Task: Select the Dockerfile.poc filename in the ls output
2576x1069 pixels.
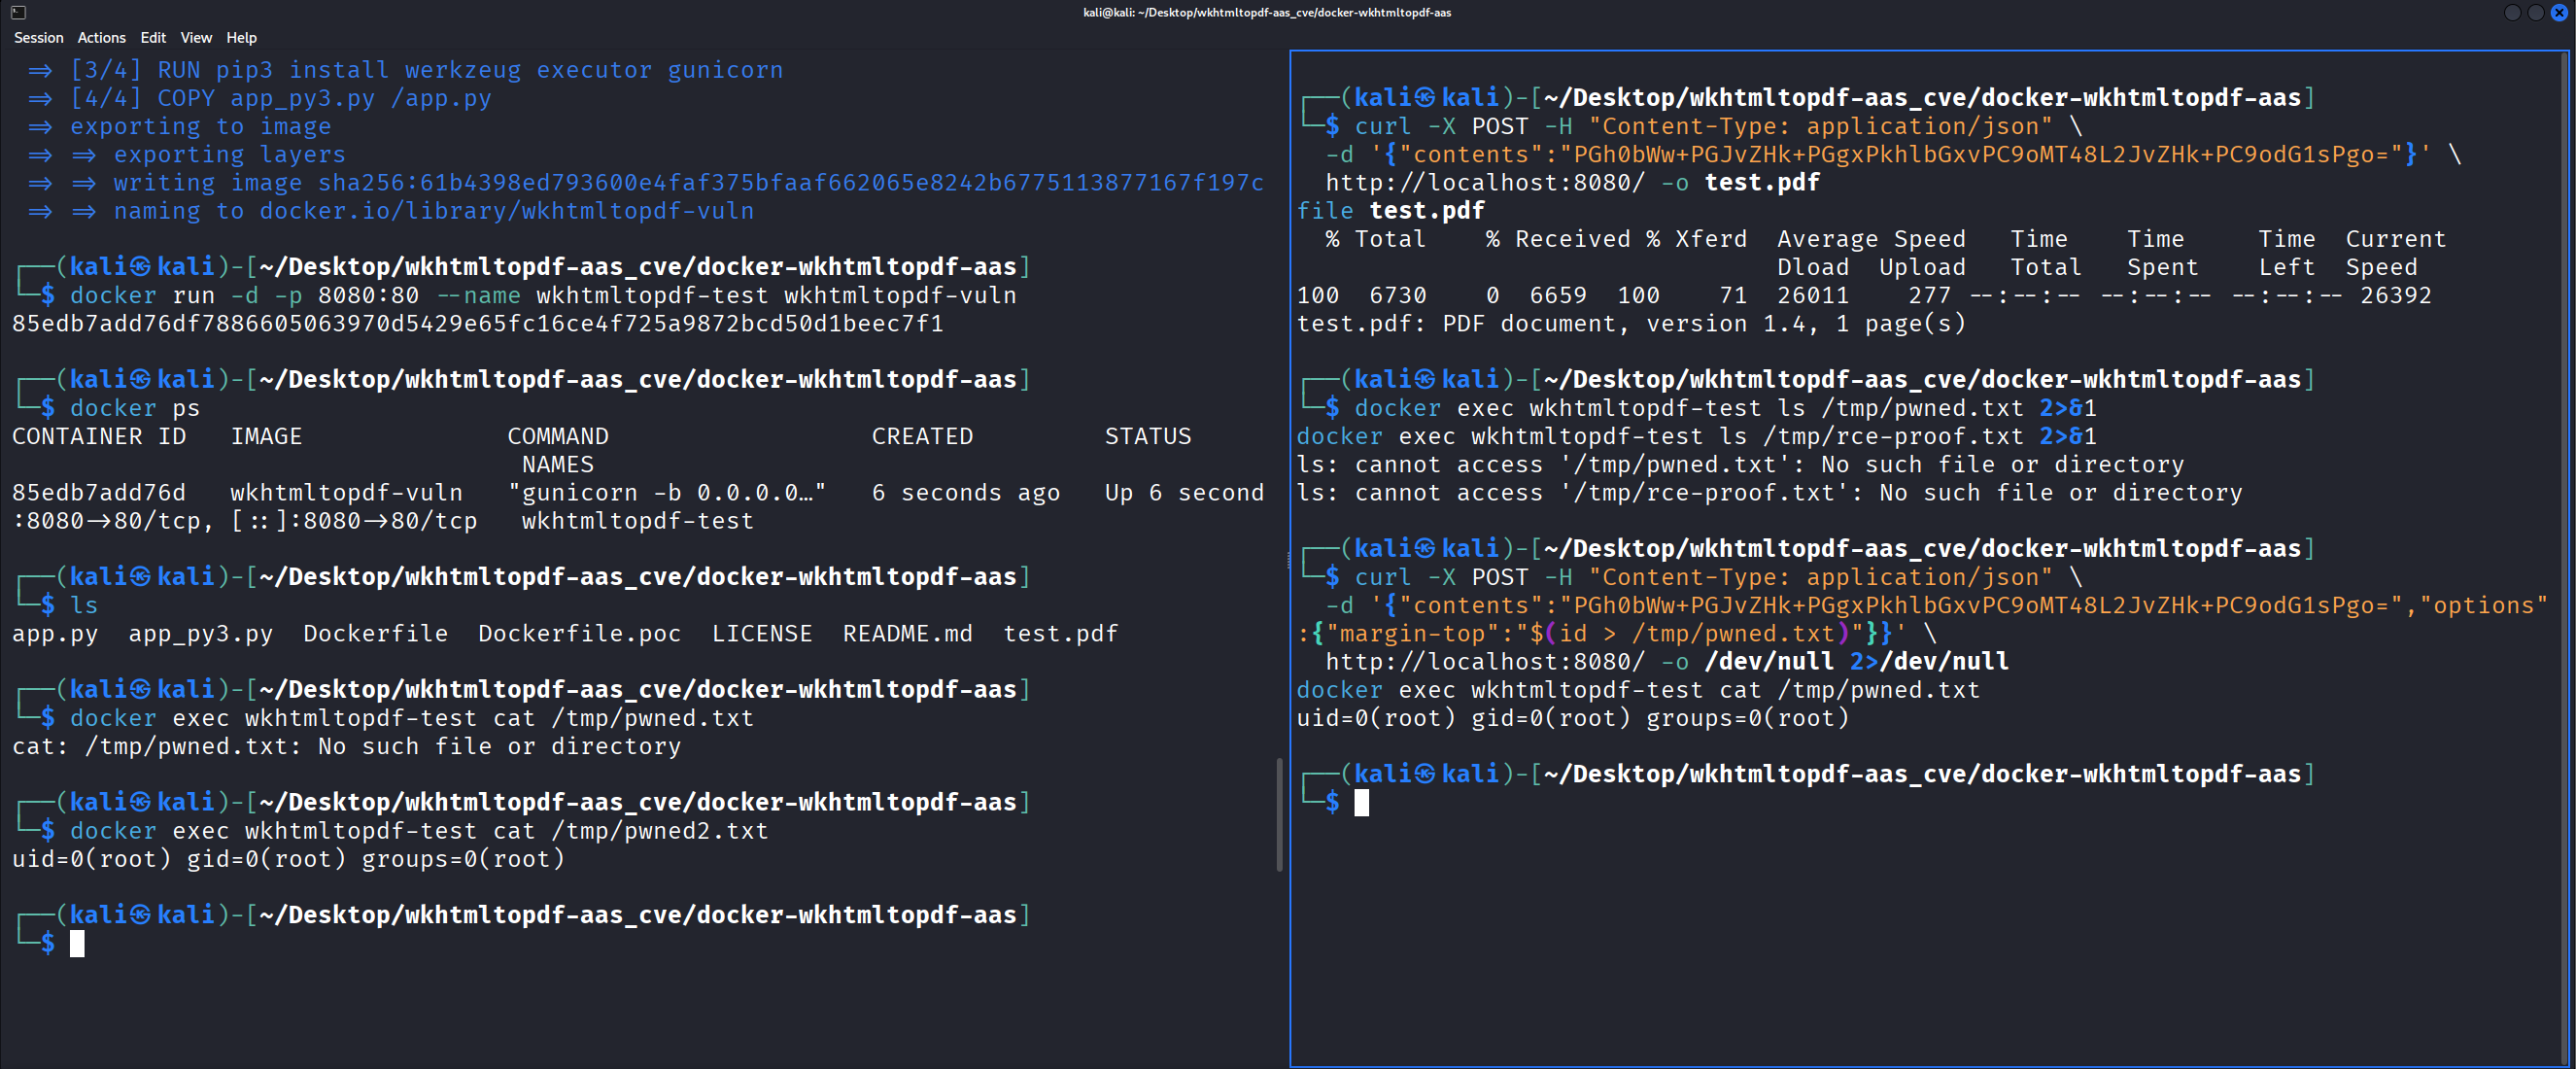Action: [x=578, y=633]
